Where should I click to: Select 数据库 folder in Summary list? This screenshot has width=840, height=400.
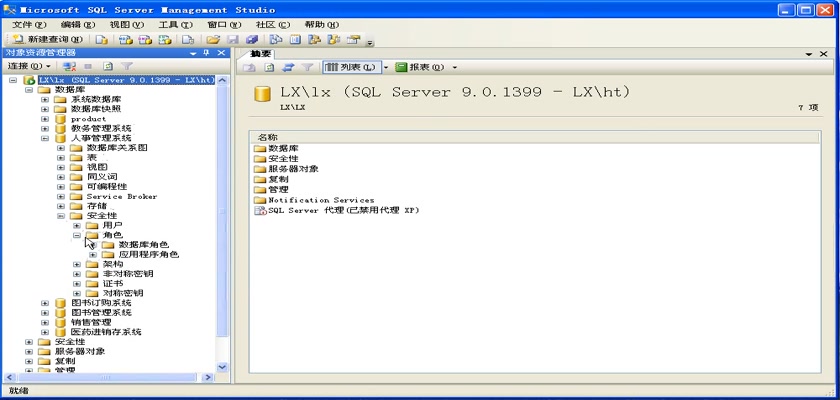coord(283,148)
